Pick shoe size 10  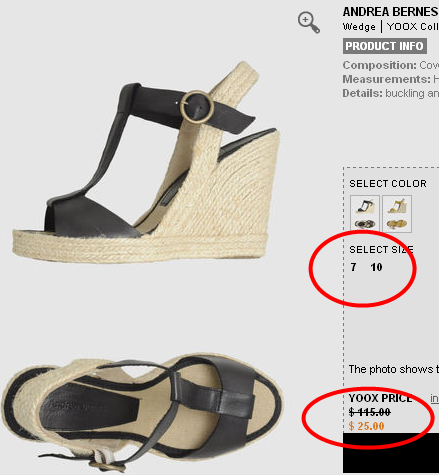(376, 267)
